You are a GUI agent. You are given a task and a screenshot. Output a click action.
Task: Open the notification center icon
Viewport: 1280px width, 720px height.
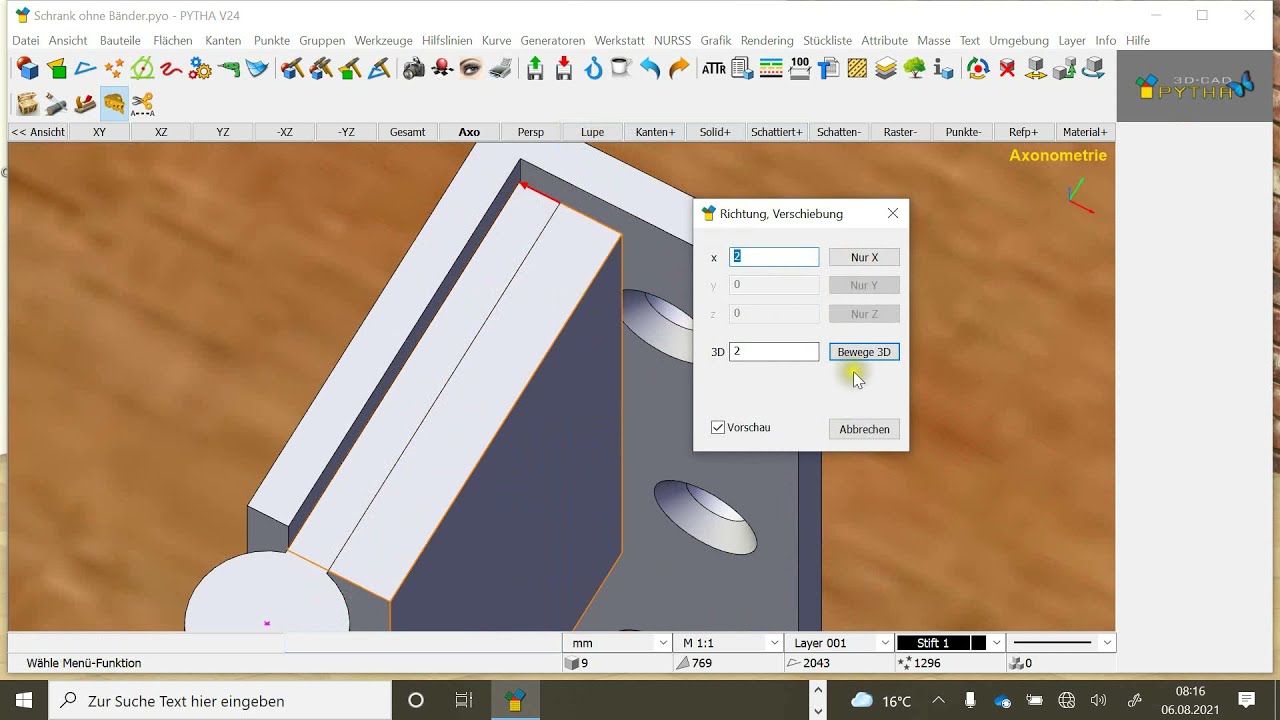1246,700
